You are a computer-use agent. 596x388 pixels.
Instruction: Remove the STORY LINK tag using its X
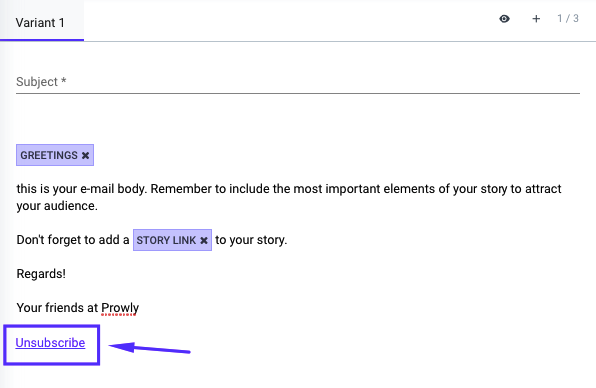tap(204, 241)
